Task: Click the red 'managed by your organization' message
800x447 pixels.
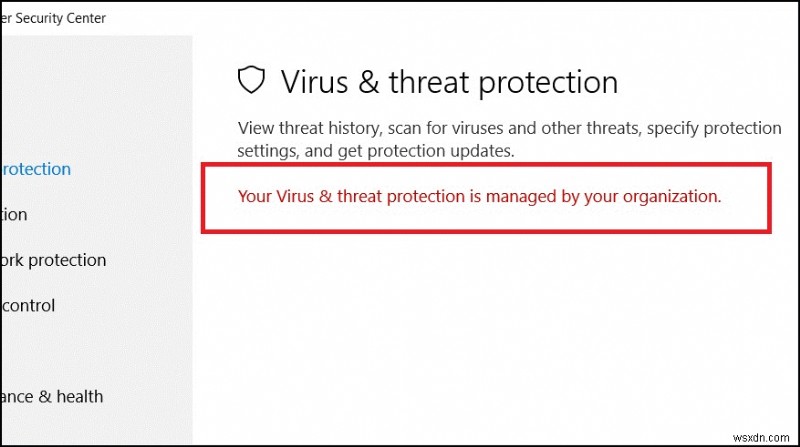Action: tap(479, 197)
